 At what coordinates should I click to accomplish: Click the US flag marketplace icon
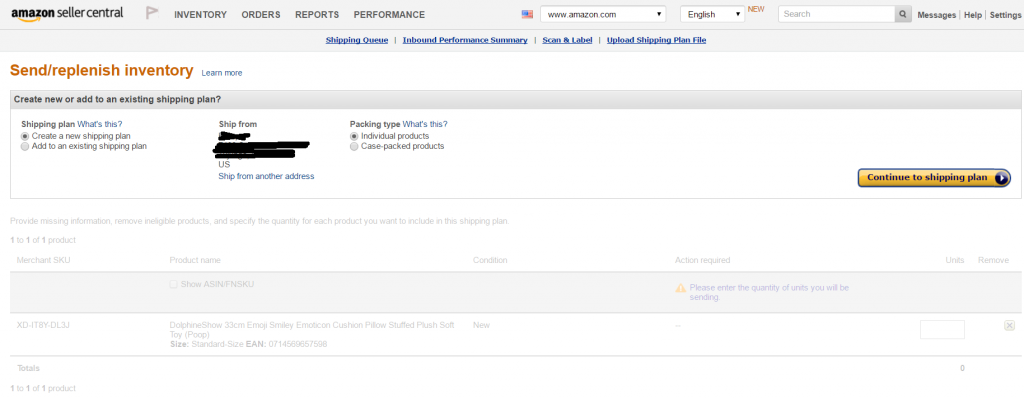[527, 14]
